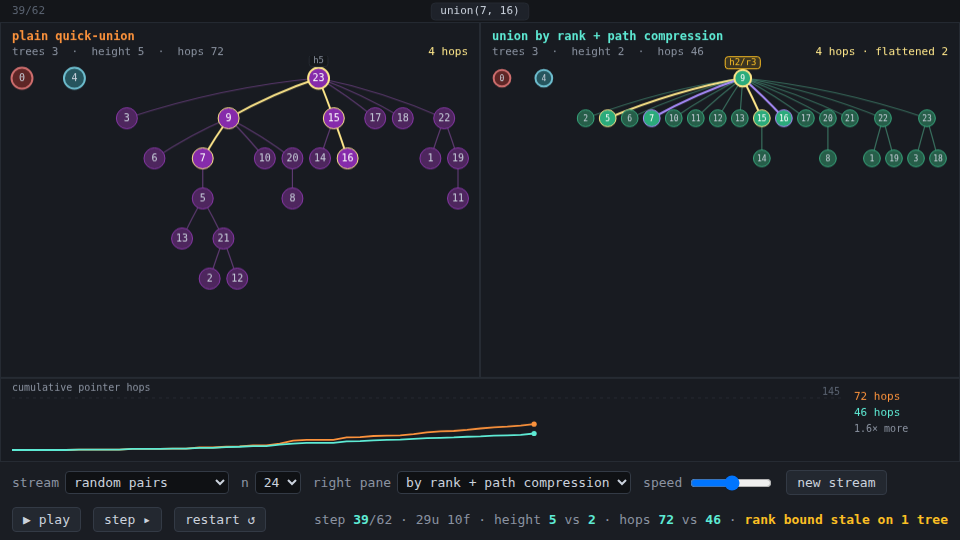Click root node 23 in plain quick-union tree
Image resolution: width=960 pixels, height=540 pixels.
coord(318,78)
